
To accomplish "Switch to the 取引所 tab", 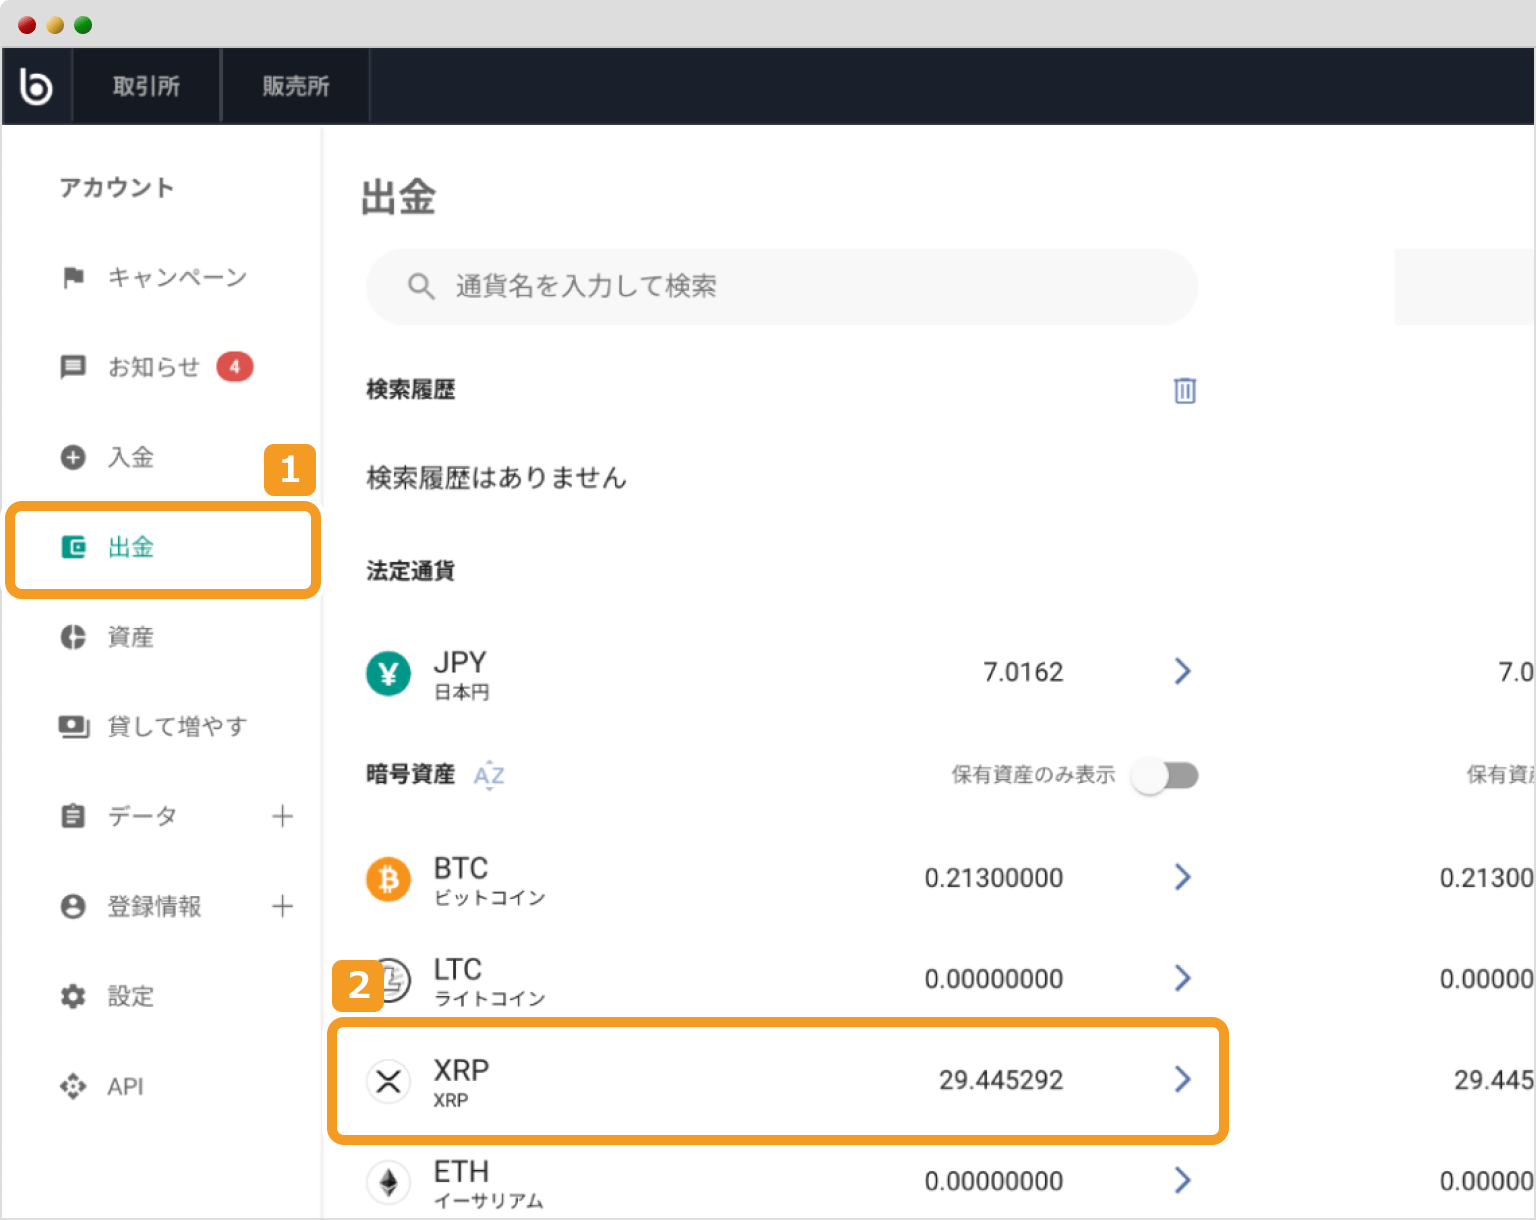I will pyautogui.click(x=146, y=85).
